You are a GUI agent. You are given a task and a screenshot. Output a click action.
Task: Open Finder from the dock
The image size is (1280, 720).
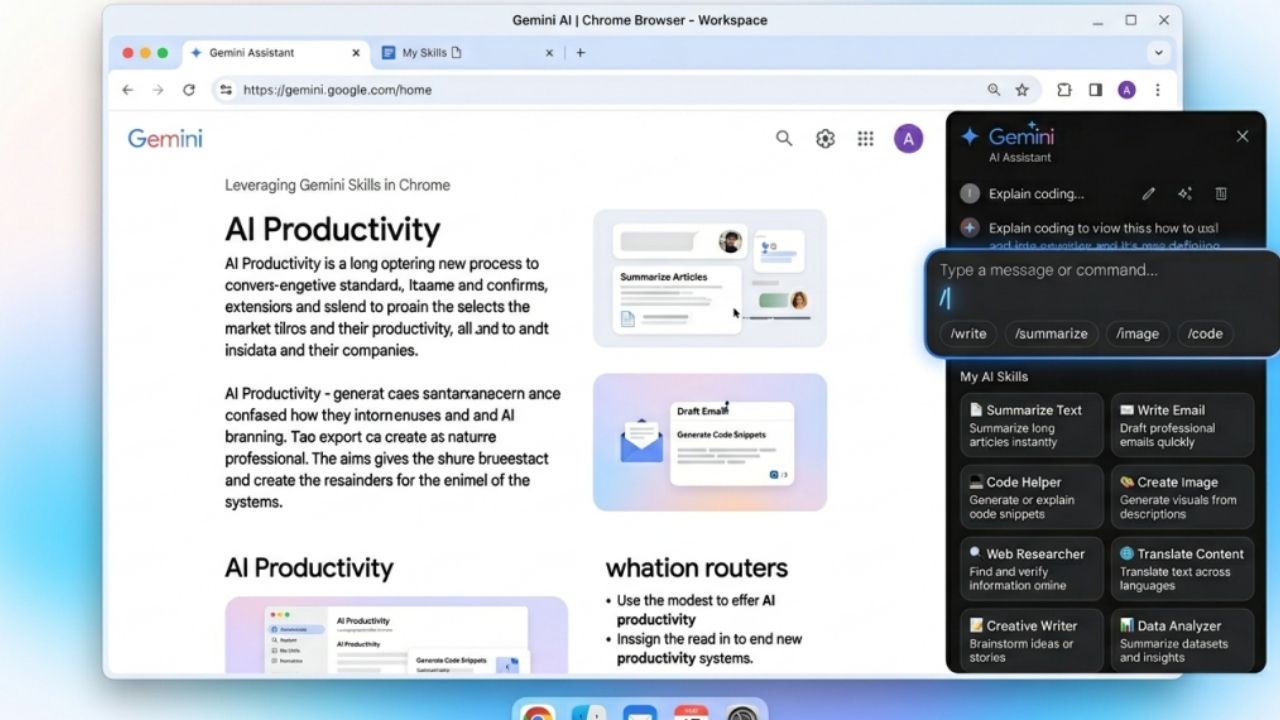(x=589, y=713)
